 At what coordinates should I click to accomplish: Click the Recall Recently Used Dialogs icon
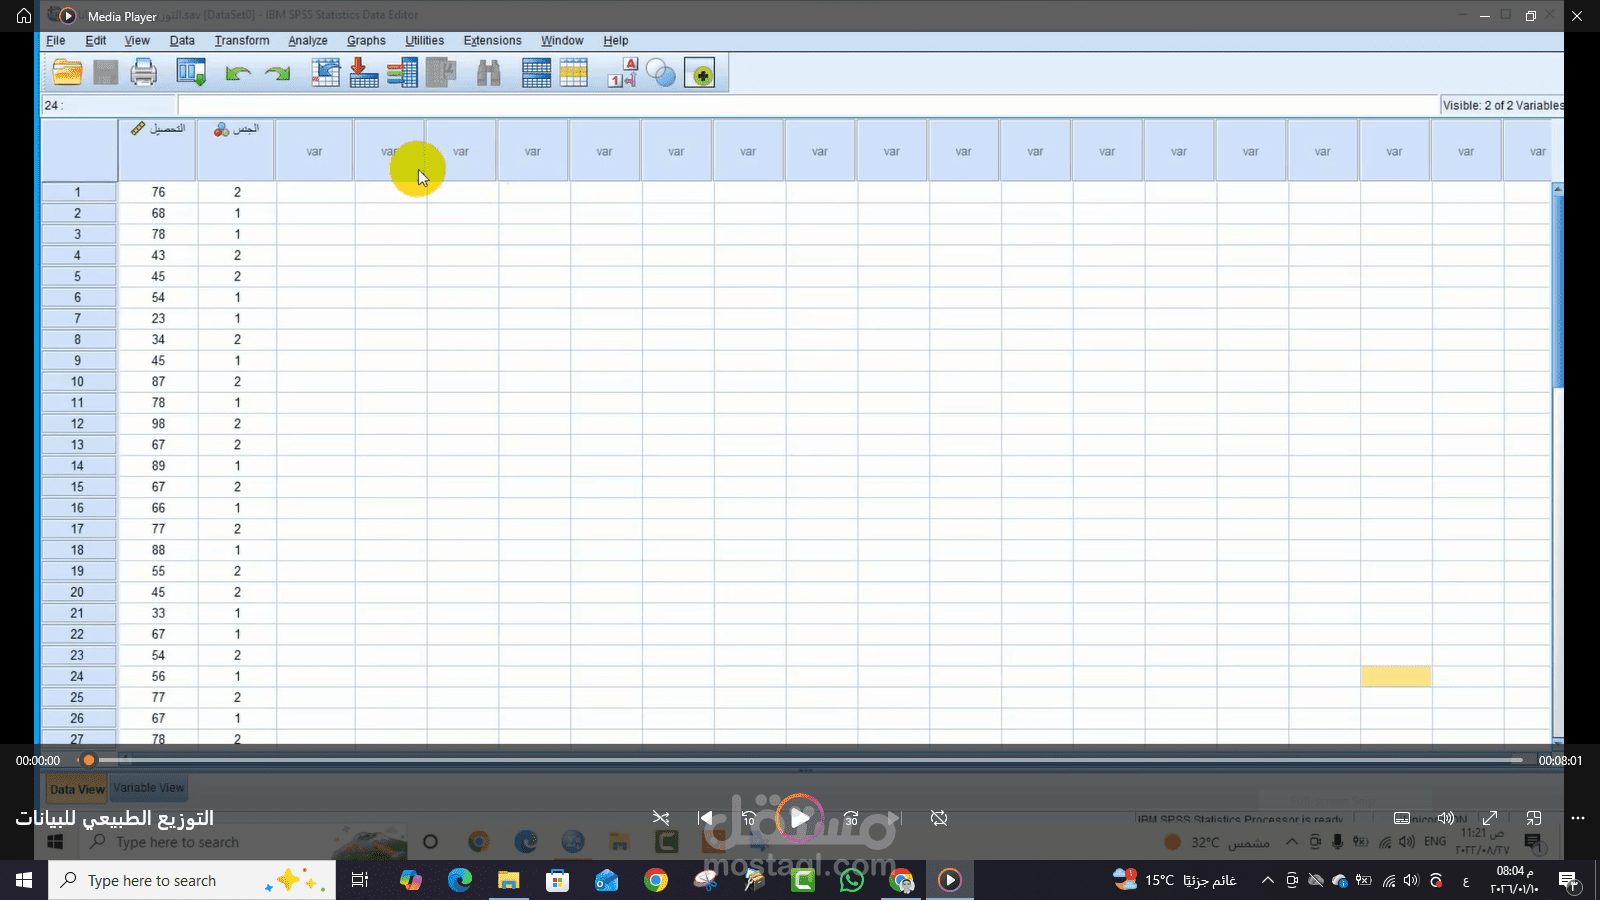pos(190,72)
